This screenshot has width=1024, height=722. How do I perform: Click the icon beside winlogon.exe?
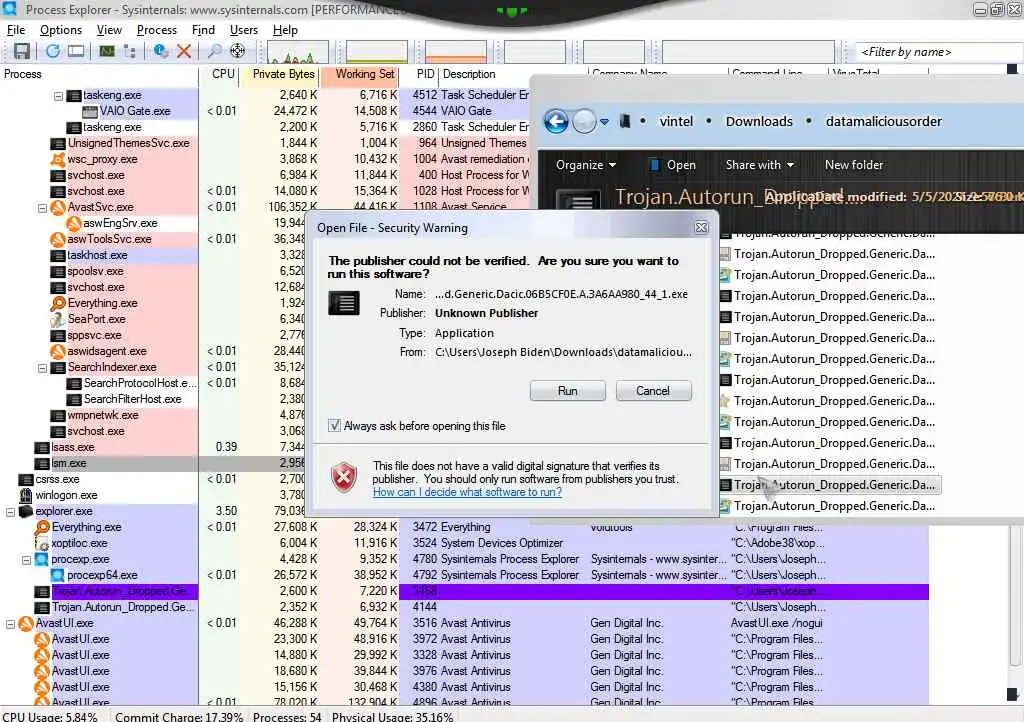click(26, 495)
